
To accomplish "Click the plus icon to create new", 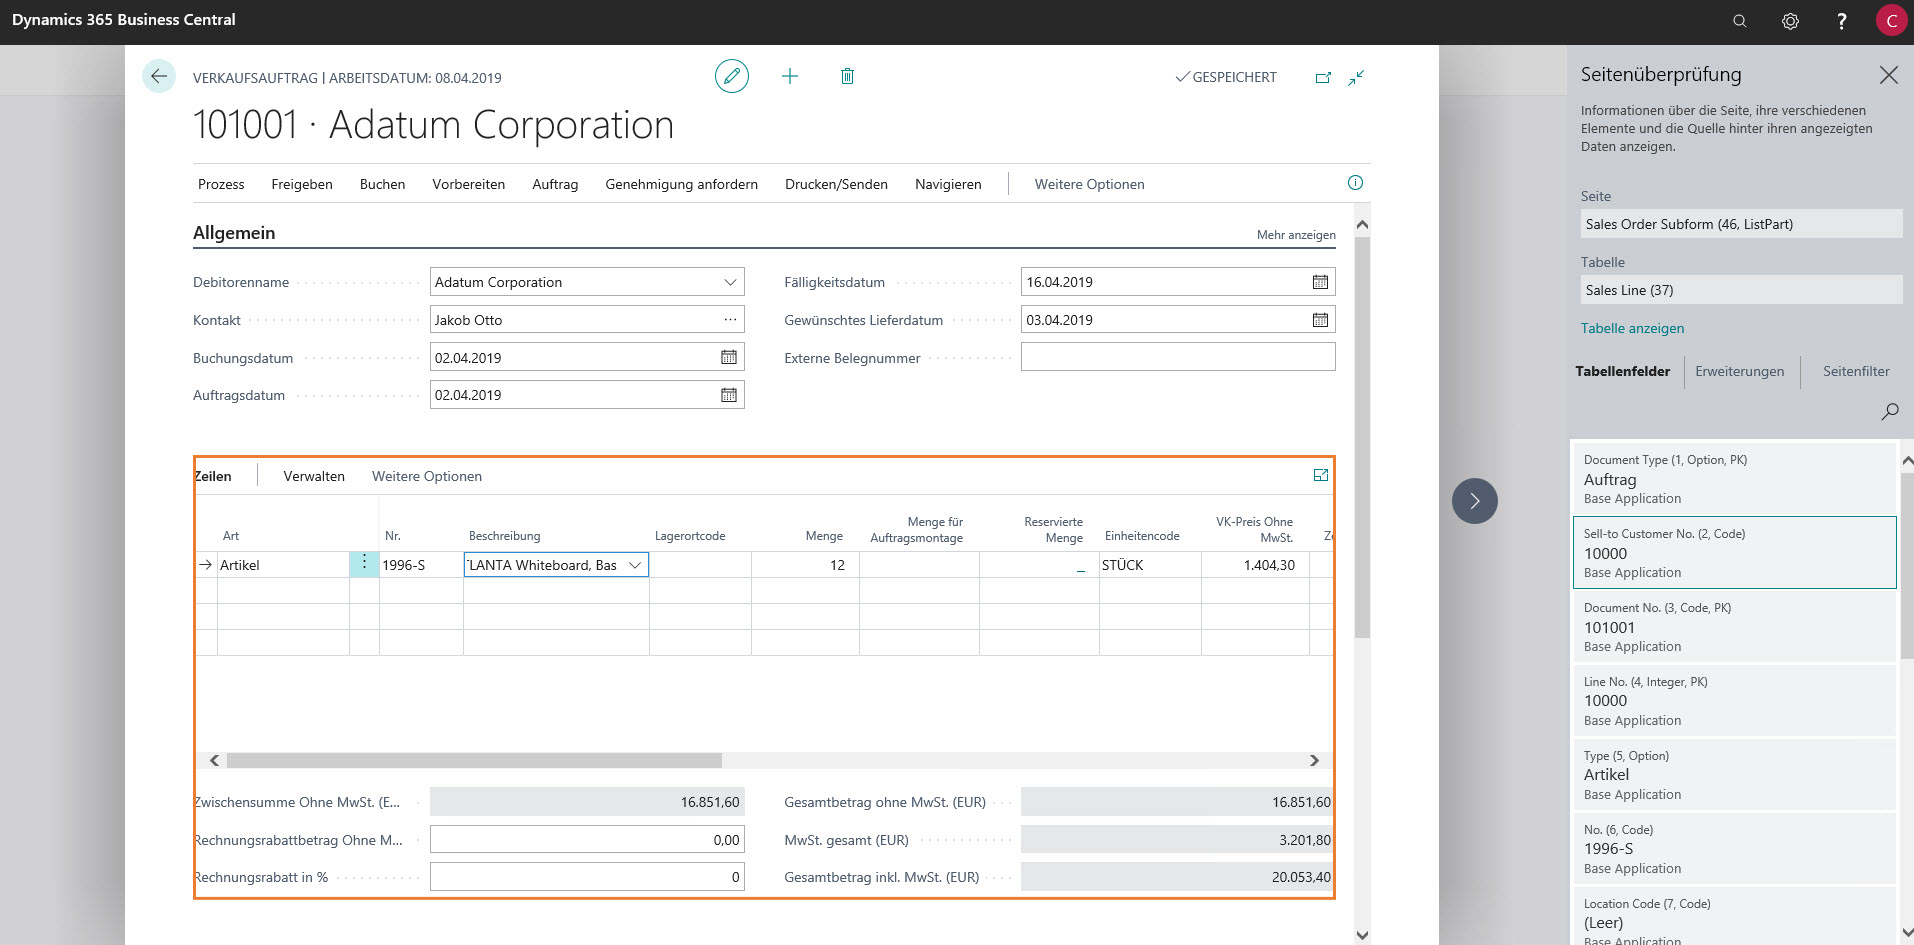I will [x=790, y=76].
